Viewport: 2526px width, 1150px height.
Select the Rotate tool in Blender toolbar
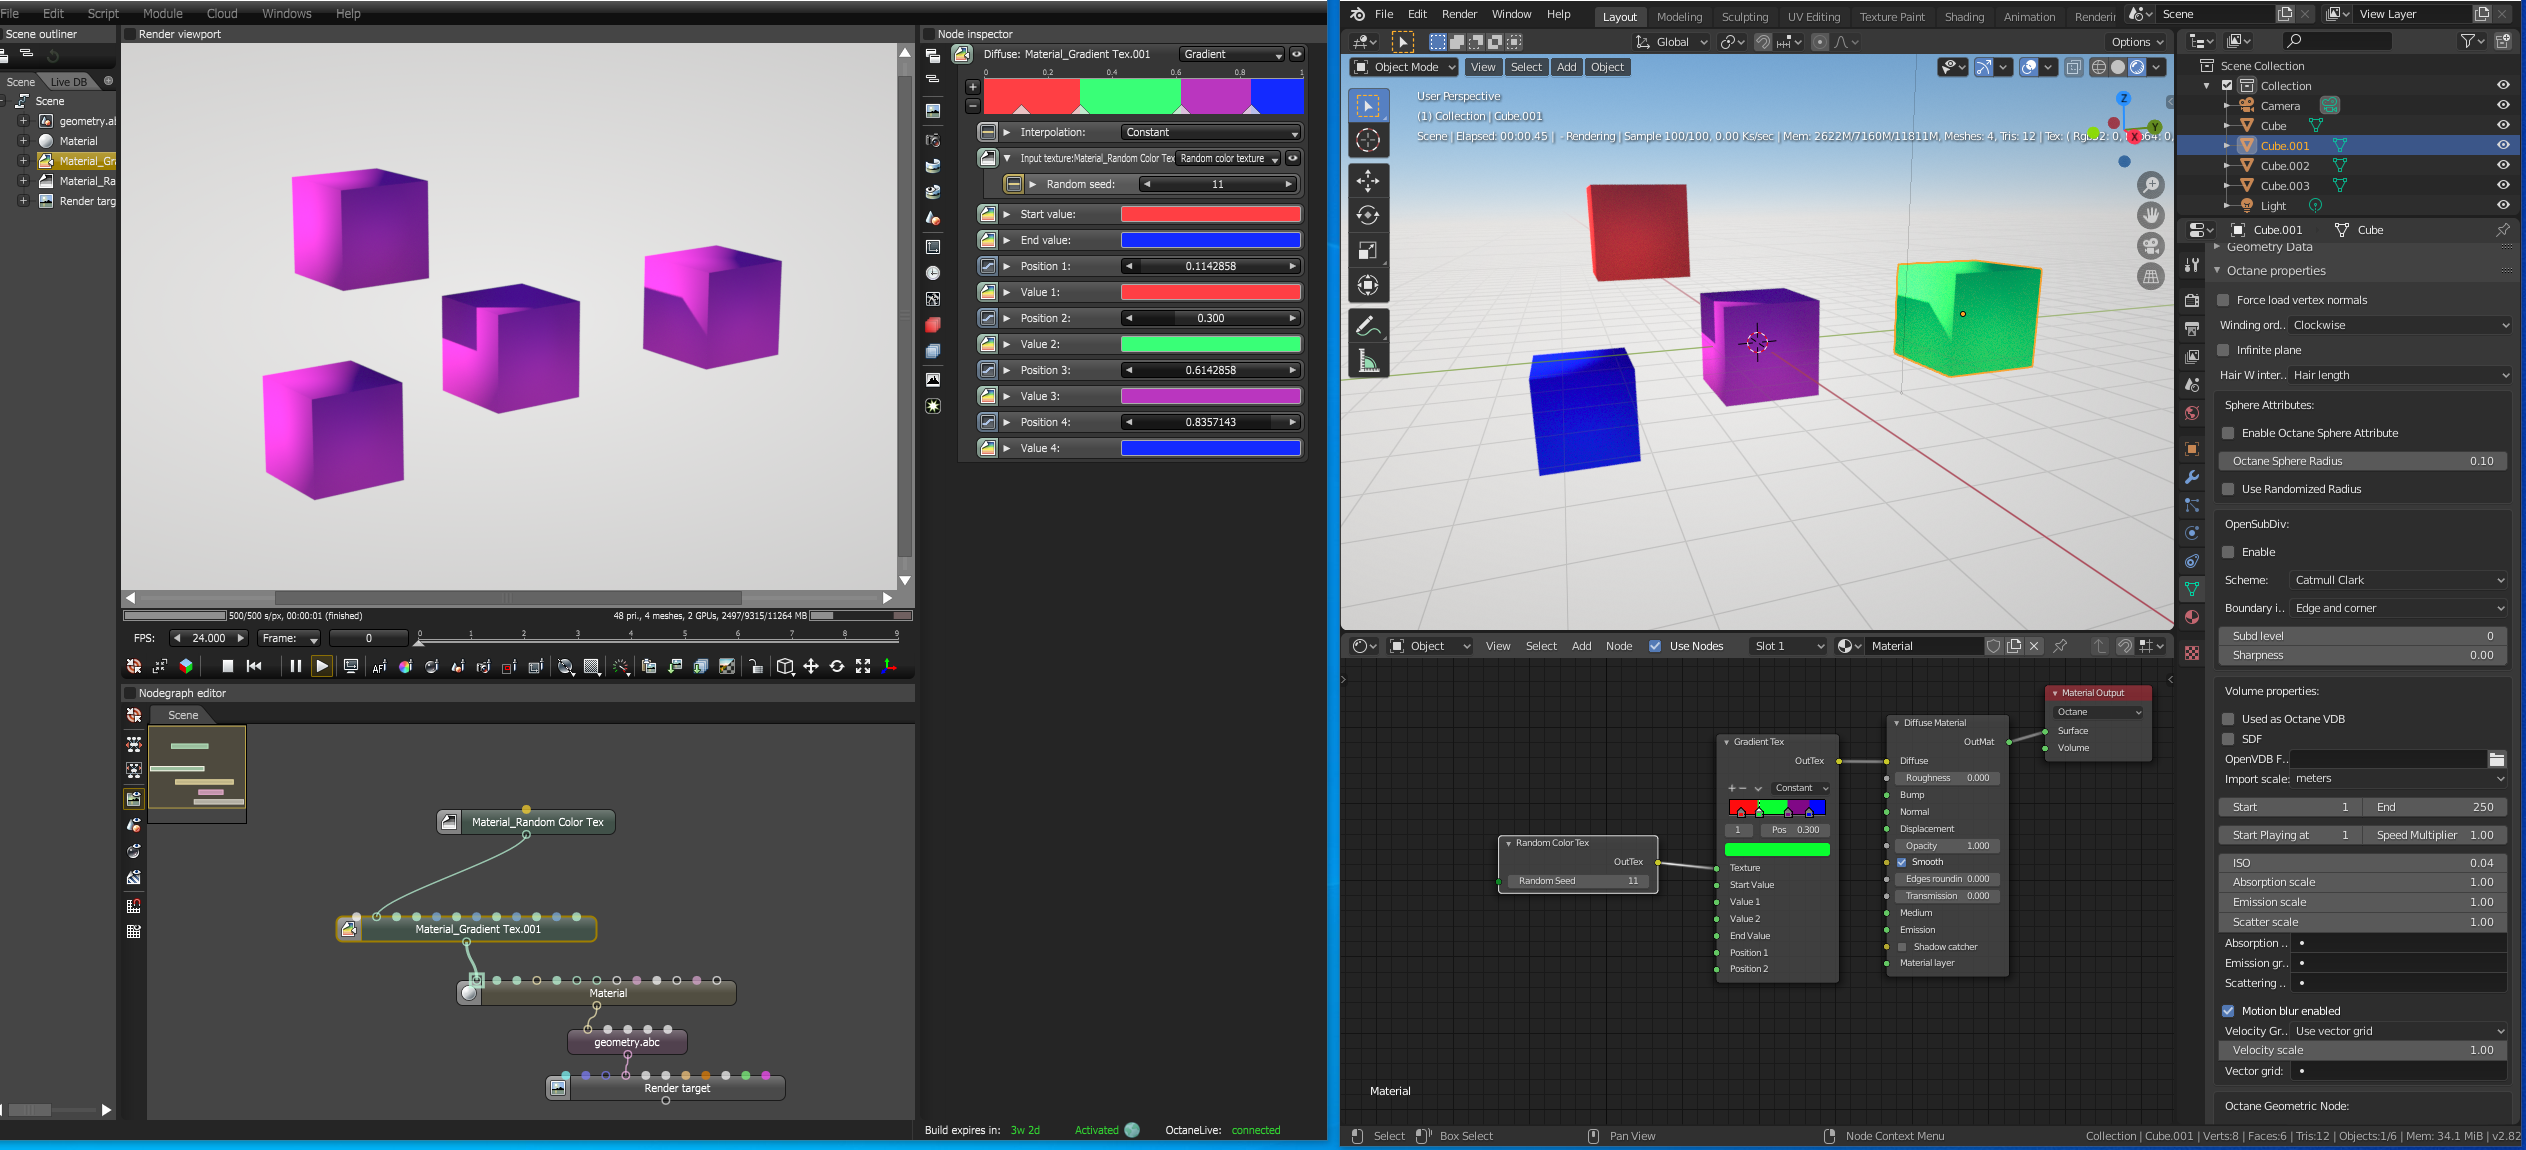(1368, 215)
